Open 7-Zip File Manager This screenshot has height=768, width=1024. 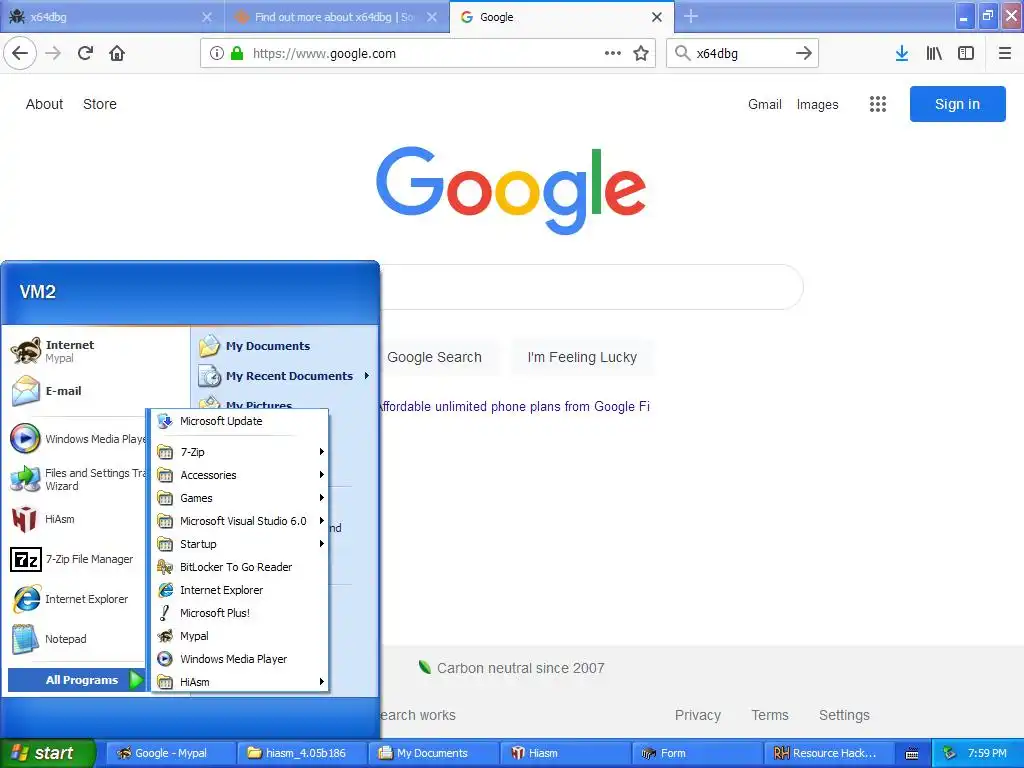point(77,560)
